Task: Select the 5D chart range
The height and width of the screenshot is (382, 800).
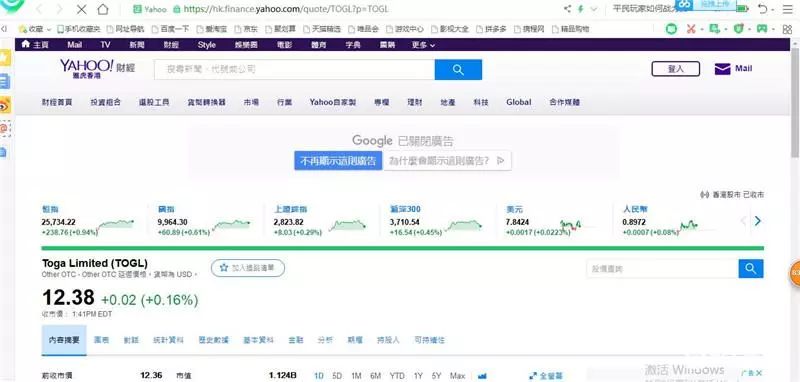Action: 337,376
